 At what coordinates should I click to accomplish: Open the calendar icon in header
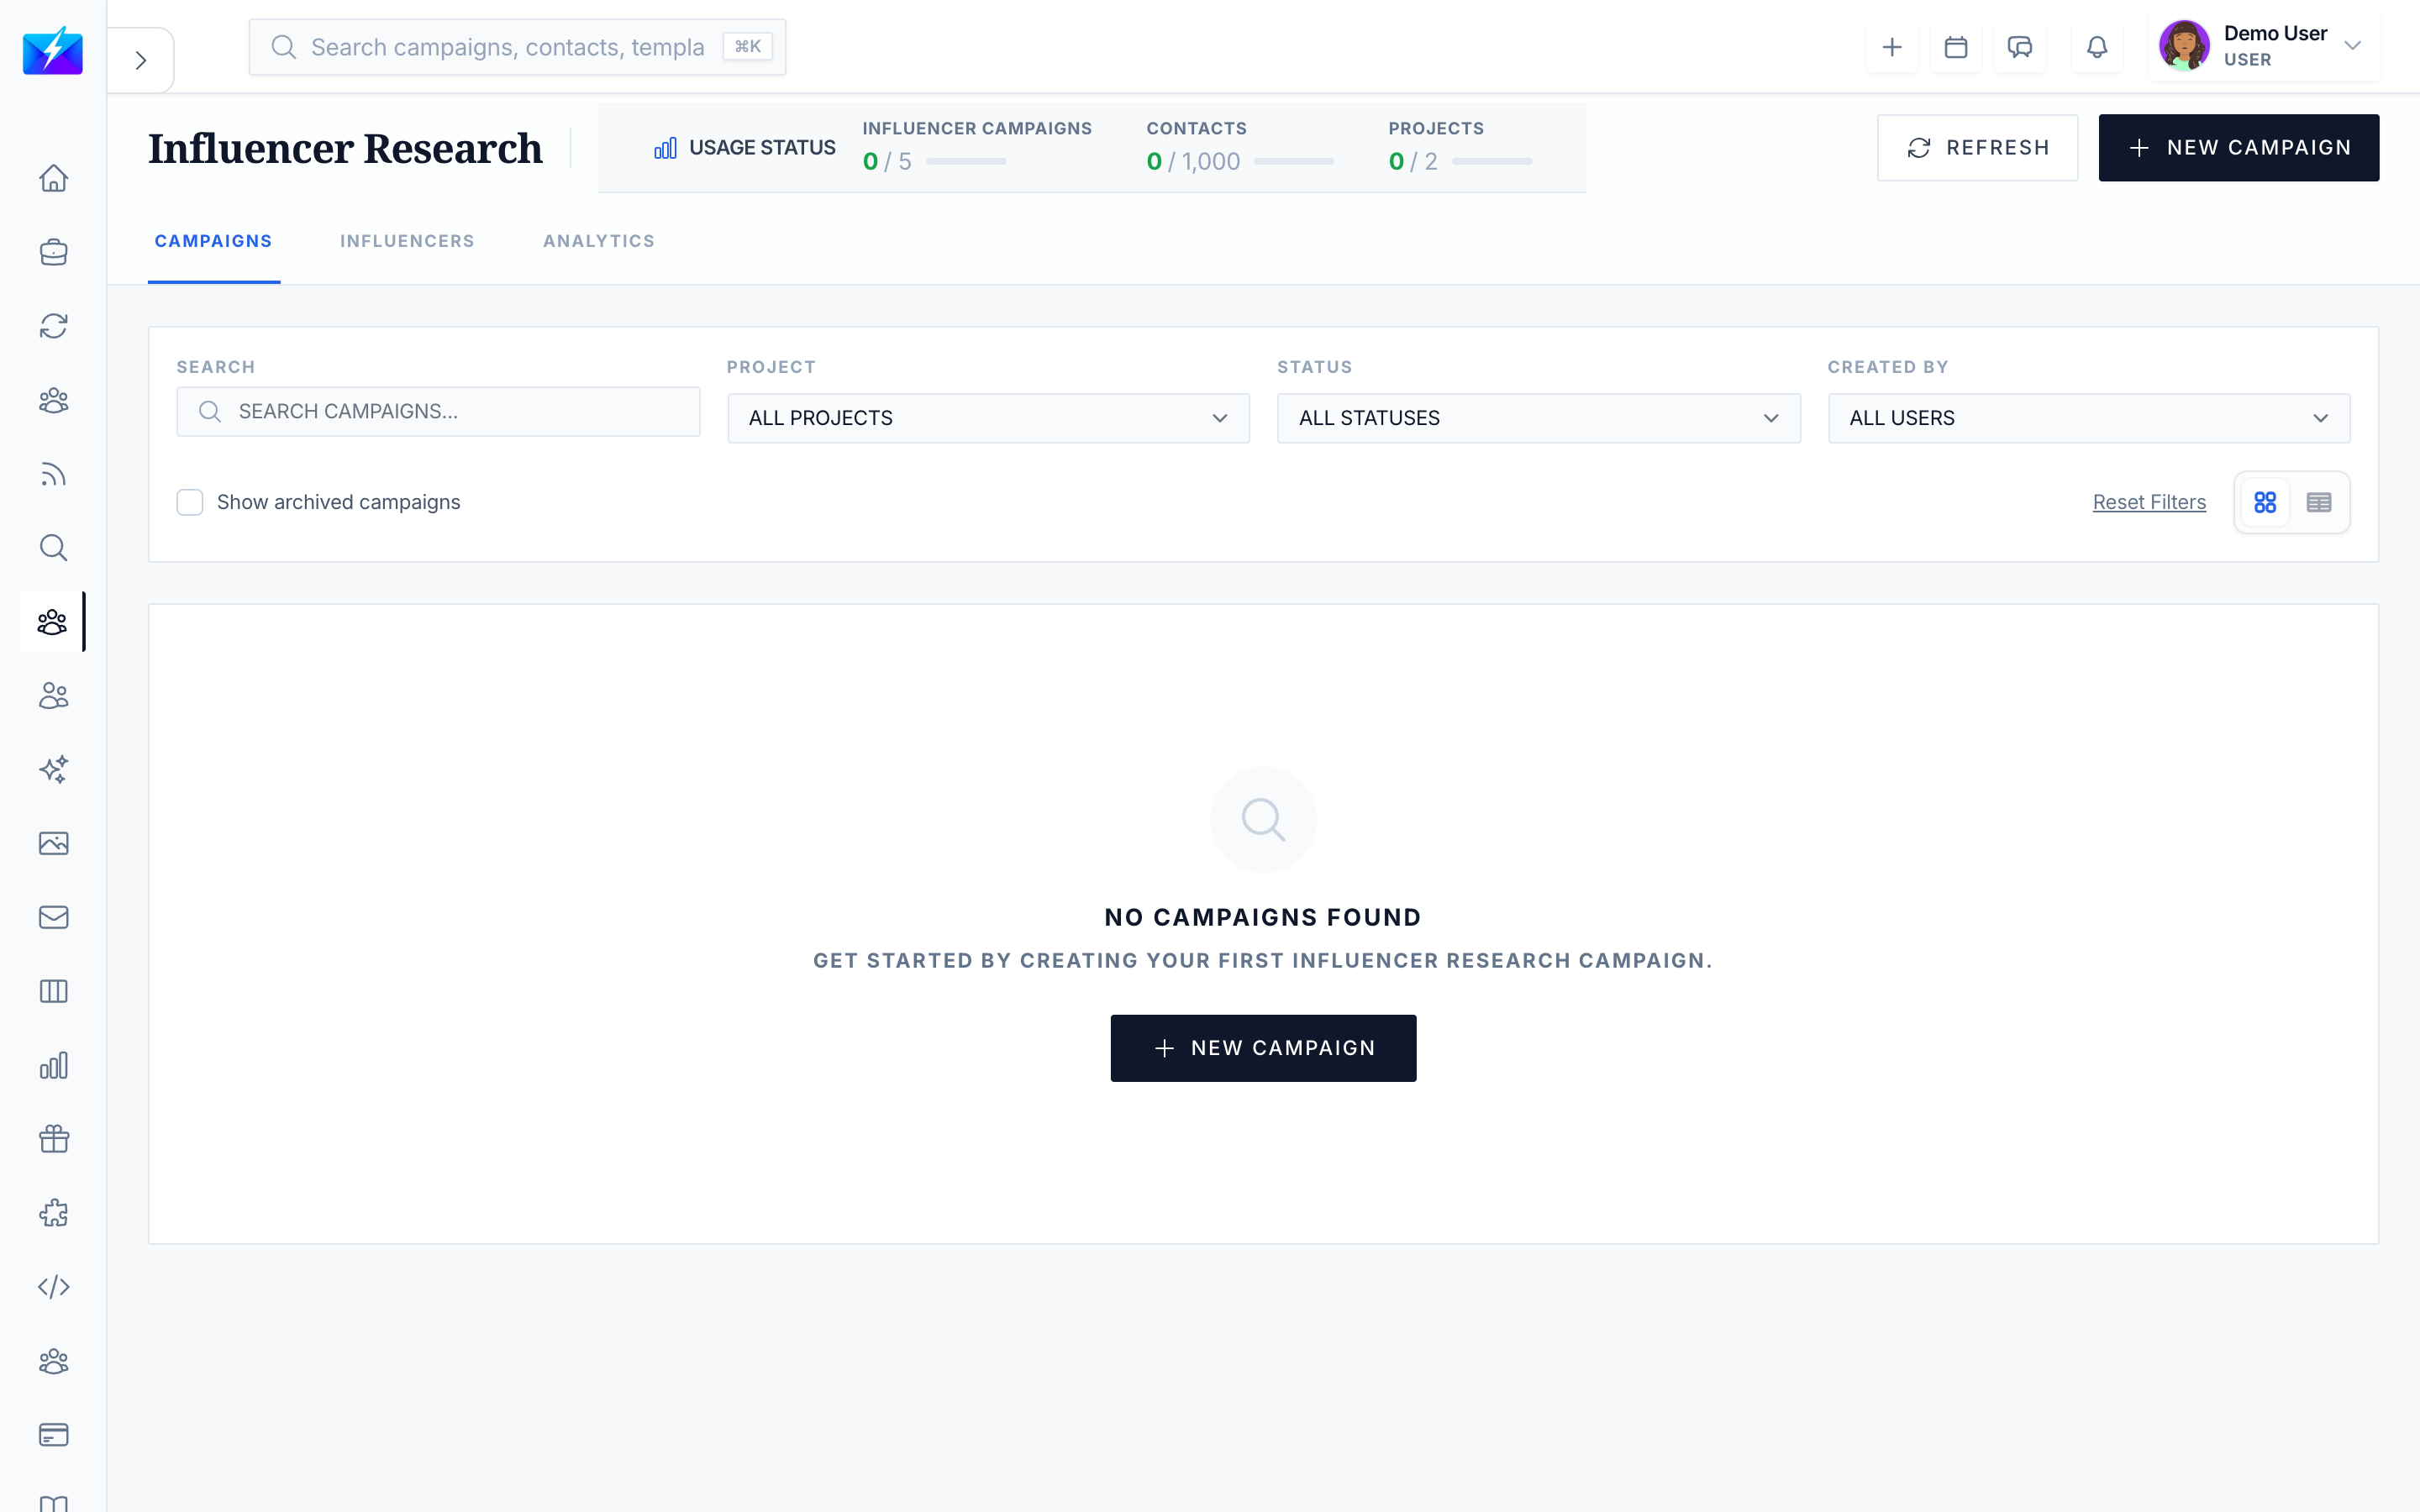1956,47
